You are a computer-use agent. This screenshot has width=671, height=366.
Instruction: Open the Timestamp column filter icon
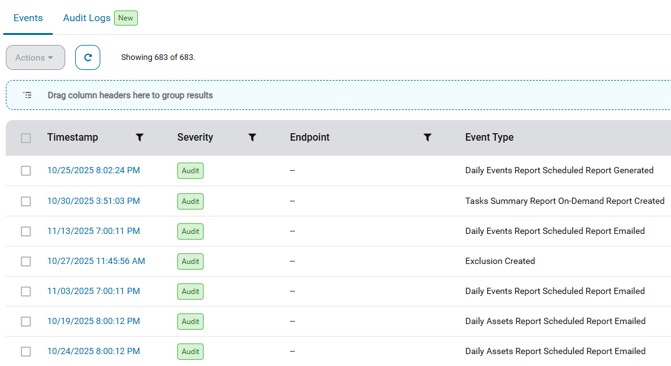point(140,137)
